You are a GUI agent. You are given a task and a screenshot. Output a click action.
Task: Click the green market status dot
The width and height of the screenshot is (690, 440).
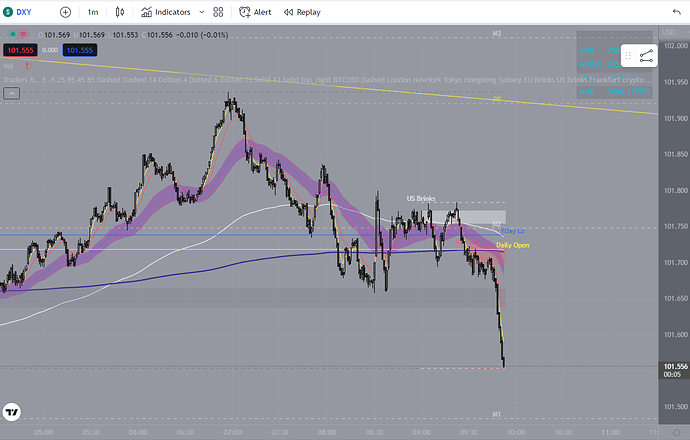(13, 34)
